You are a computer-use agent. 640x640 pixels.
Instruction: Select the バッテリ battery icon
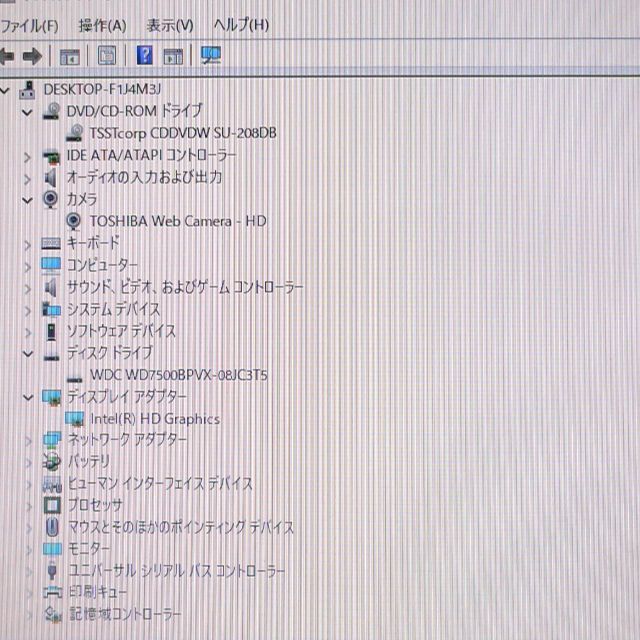pyautogui.click(x=52, y=462)
